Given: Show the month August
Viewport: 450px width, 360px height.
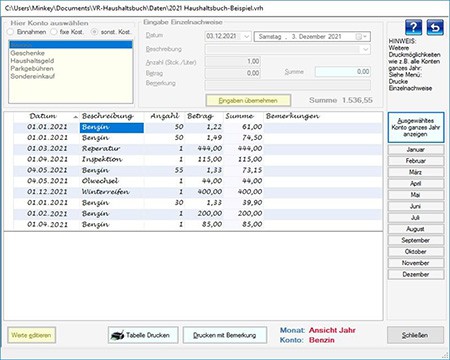Looking at the screenshot, I should click(x=416, y=229).
